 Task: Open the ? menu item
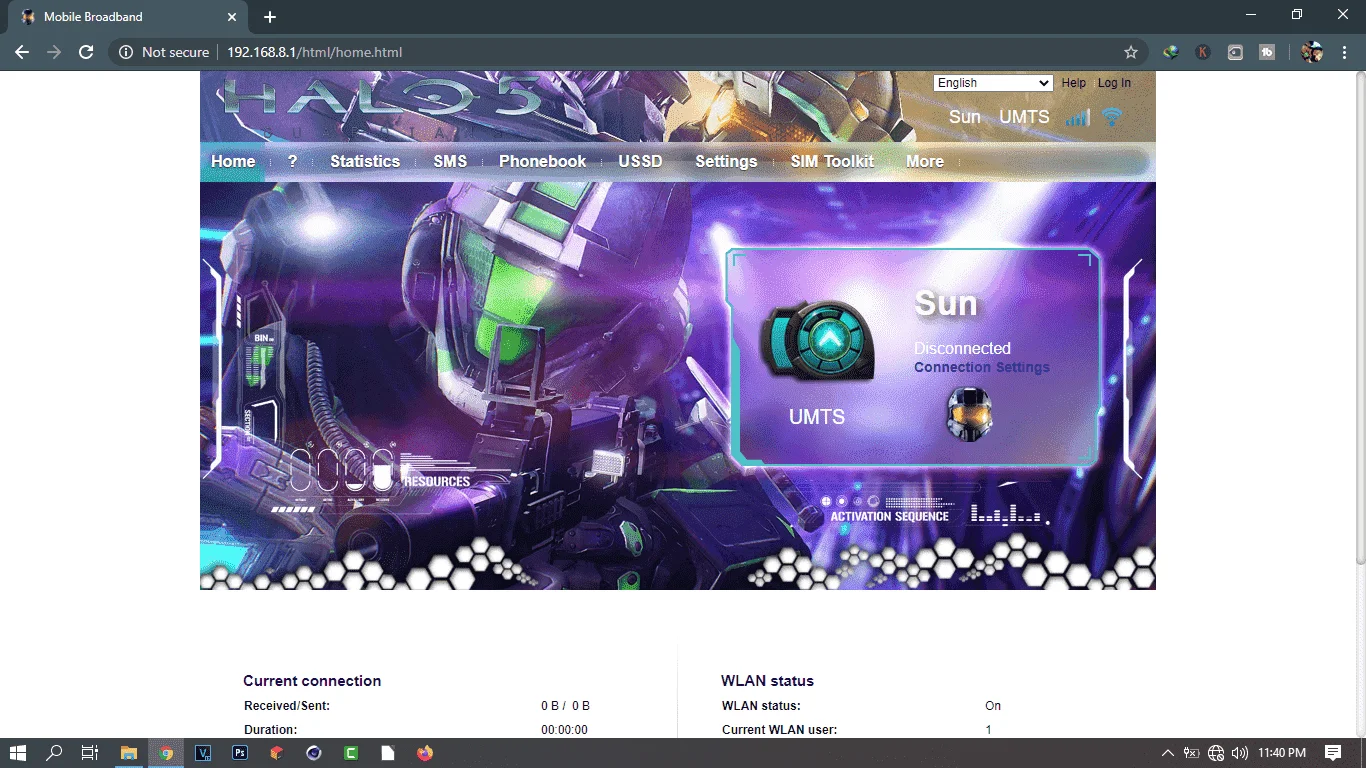(292, 161)
